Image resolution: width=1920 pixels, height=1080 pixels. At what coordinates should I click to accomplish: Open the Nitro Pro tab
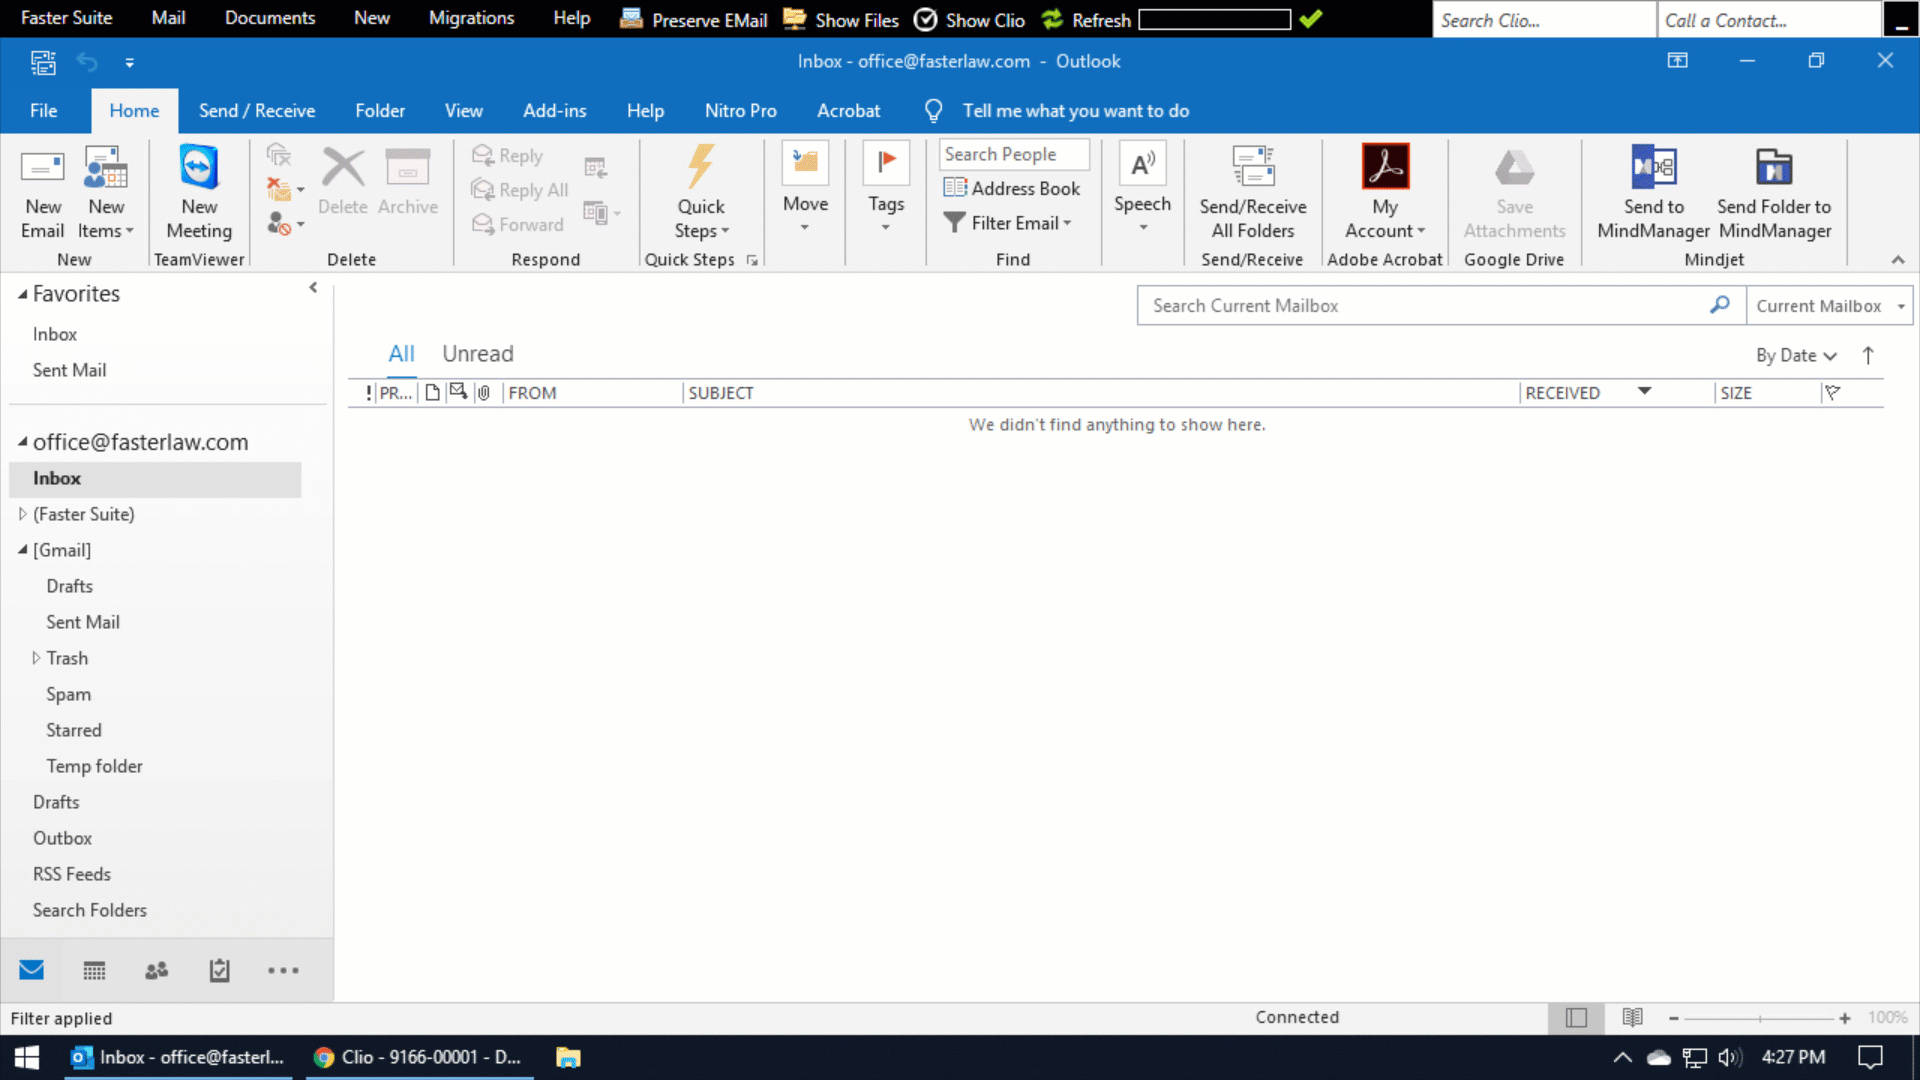click(740, 111)
